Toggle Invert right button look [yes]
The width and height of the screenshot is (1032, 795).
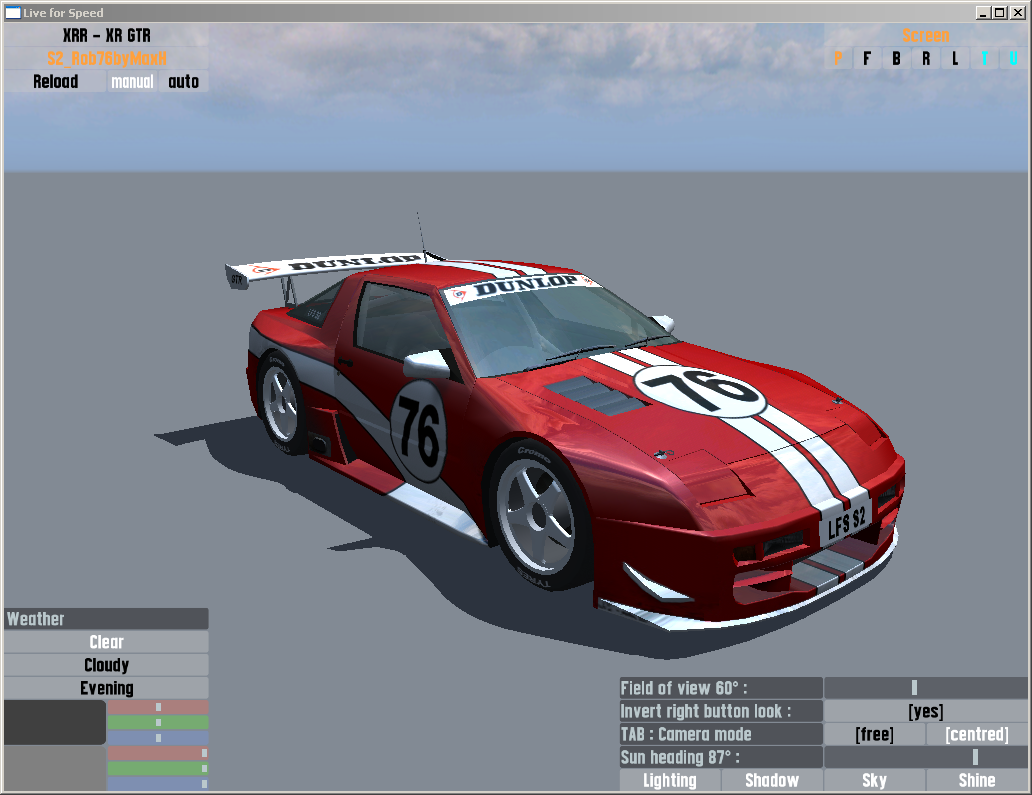pos(925,711)
